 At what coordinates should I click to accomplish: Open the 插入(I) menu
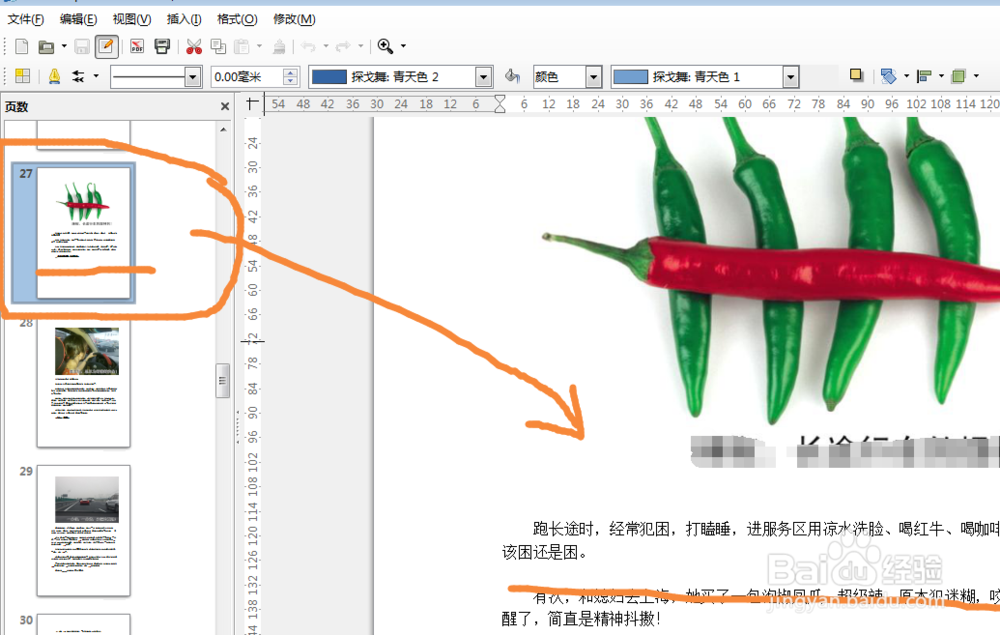pyautogui.click(x=184, y=19)
